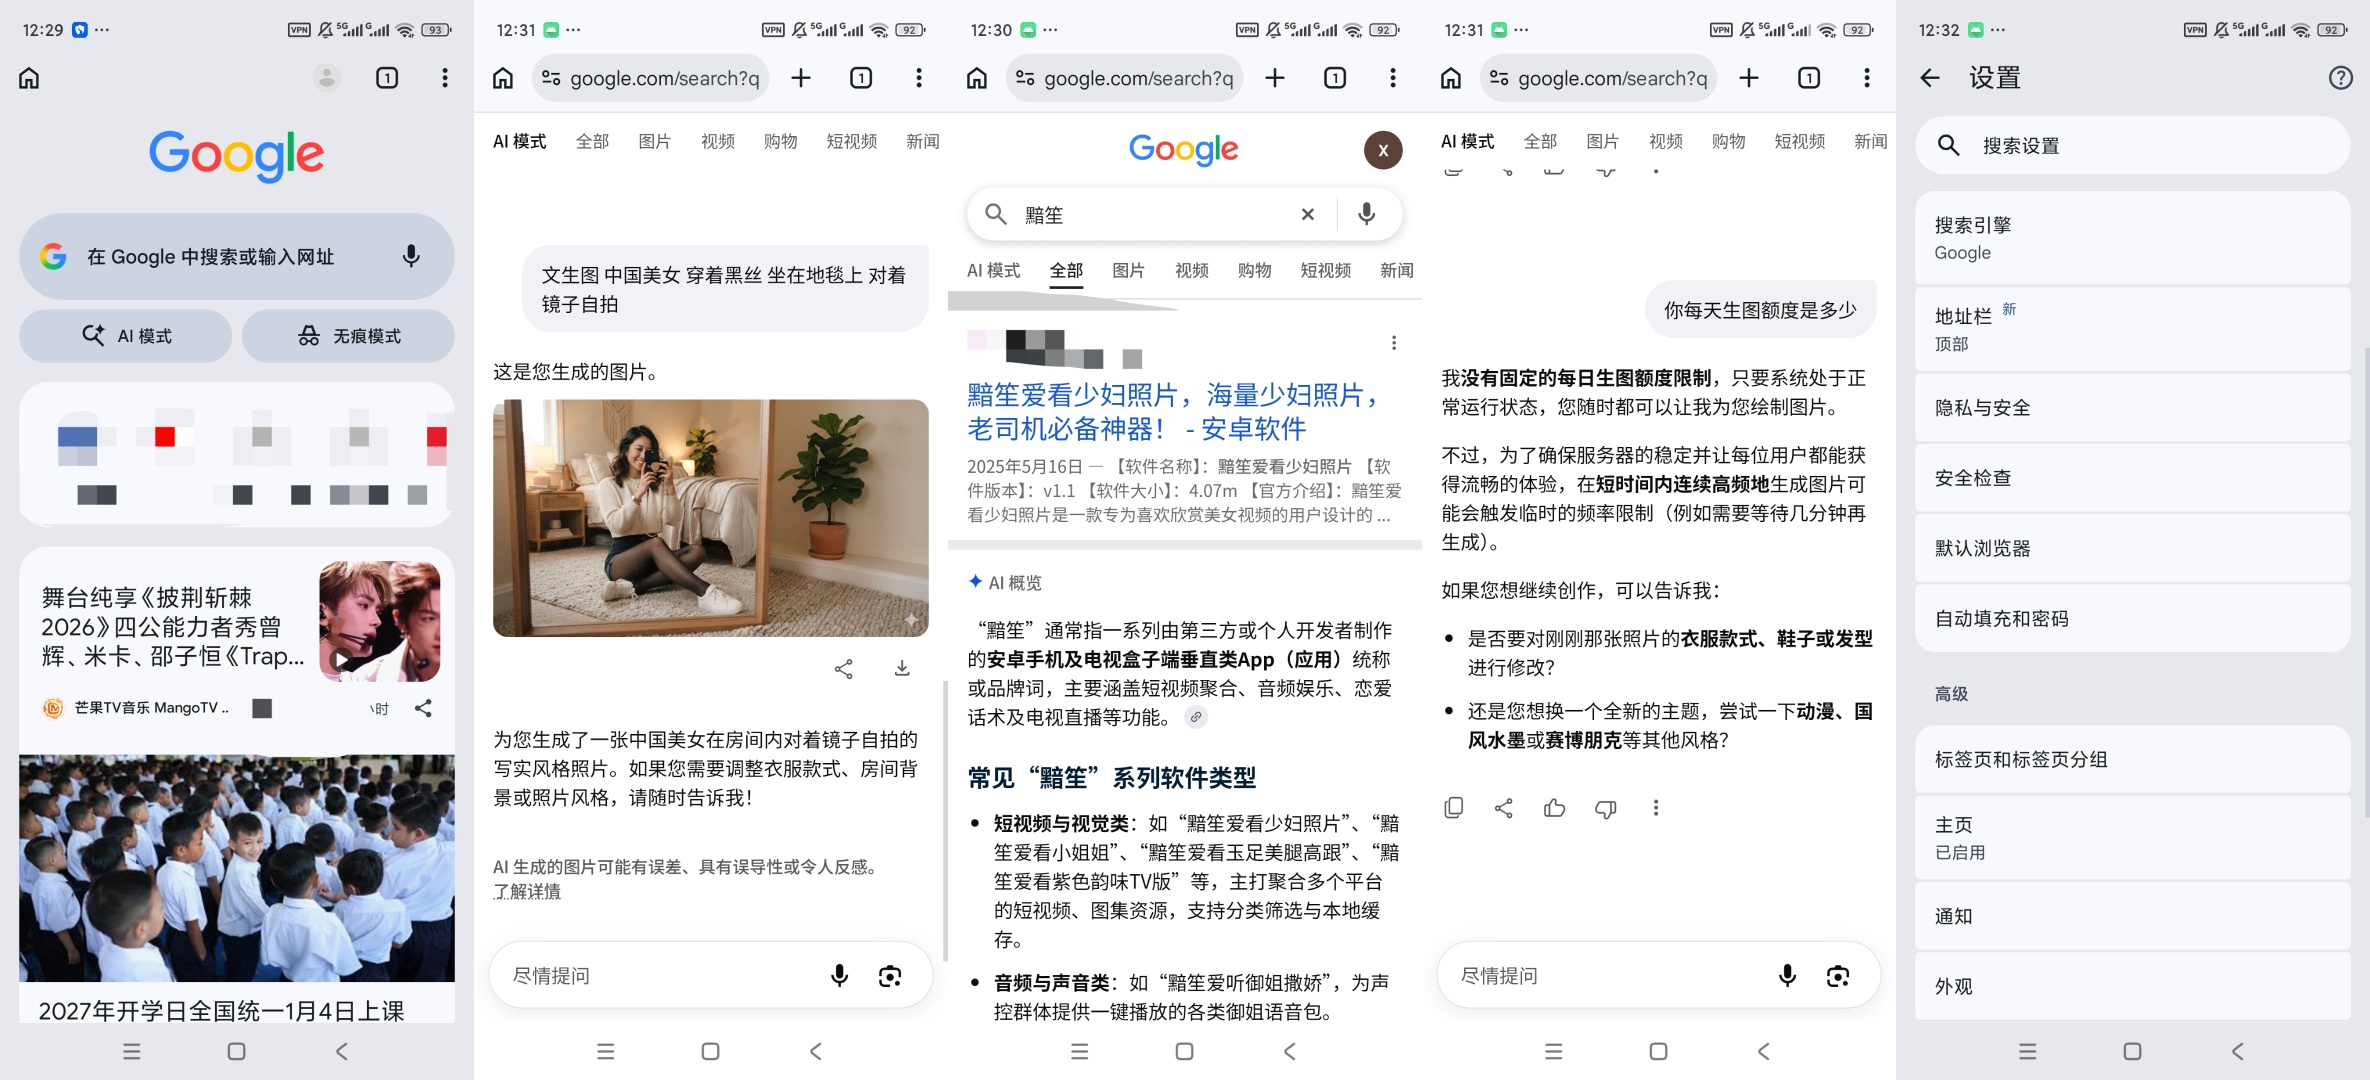This screenshot has width=2370, height=1080.
Task: Open the 地址栏 顶部 setting
Action: pos(2132,329)
